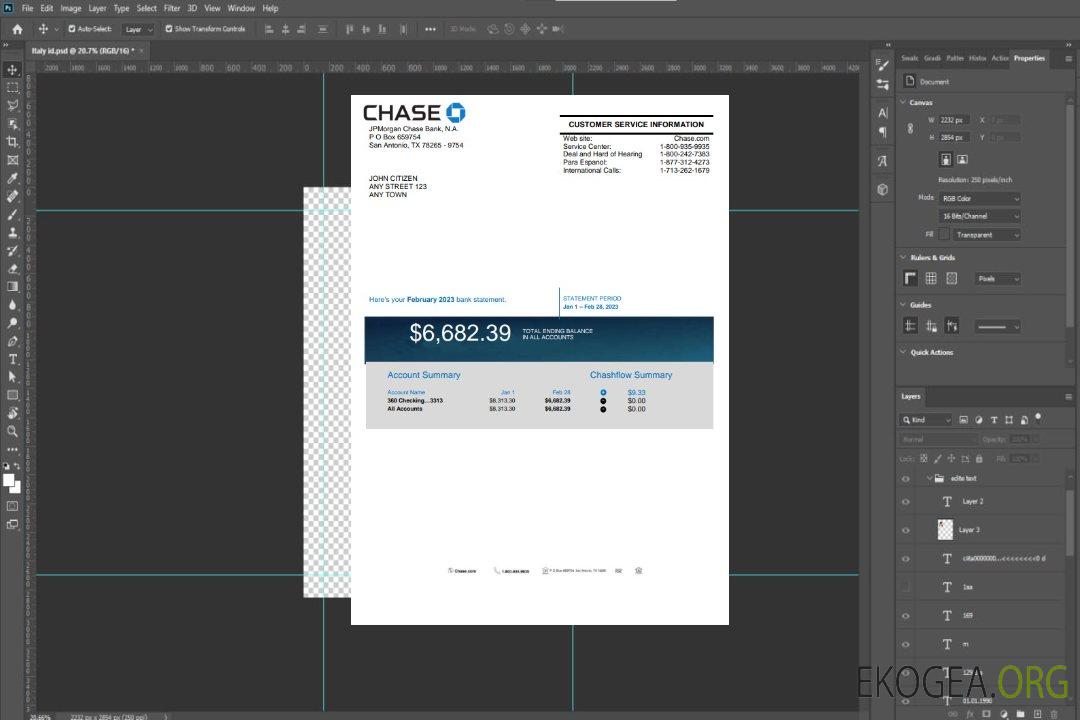Select the Pen tool
This screenshot has width=1080, height=720.
pos(12,341)
